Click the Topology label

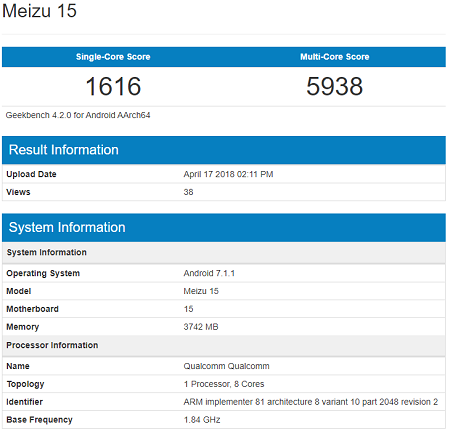[x=25, y=384]
